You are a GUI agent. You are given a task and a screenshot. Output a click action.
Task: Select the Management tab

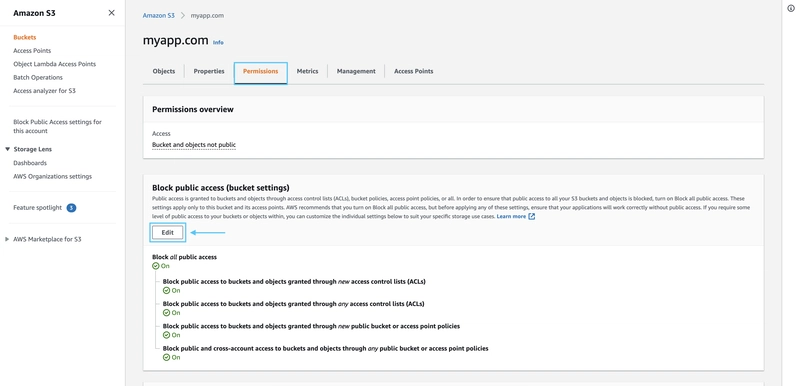coord(356,71)
